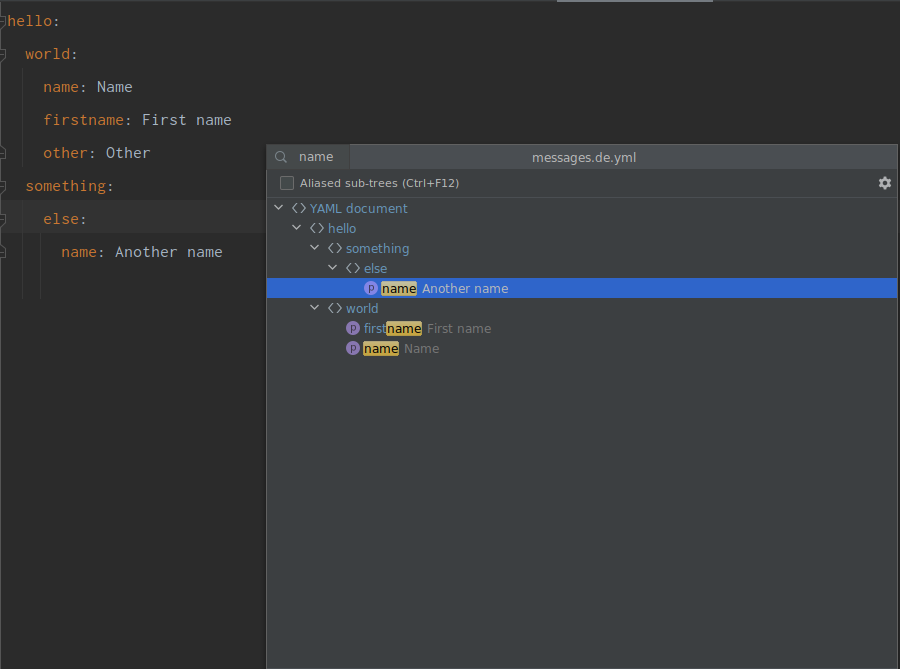The width and height of the screenshot is (900, 669).
Task: Select the 'else' tree label
Action: (x=375, y=269)
